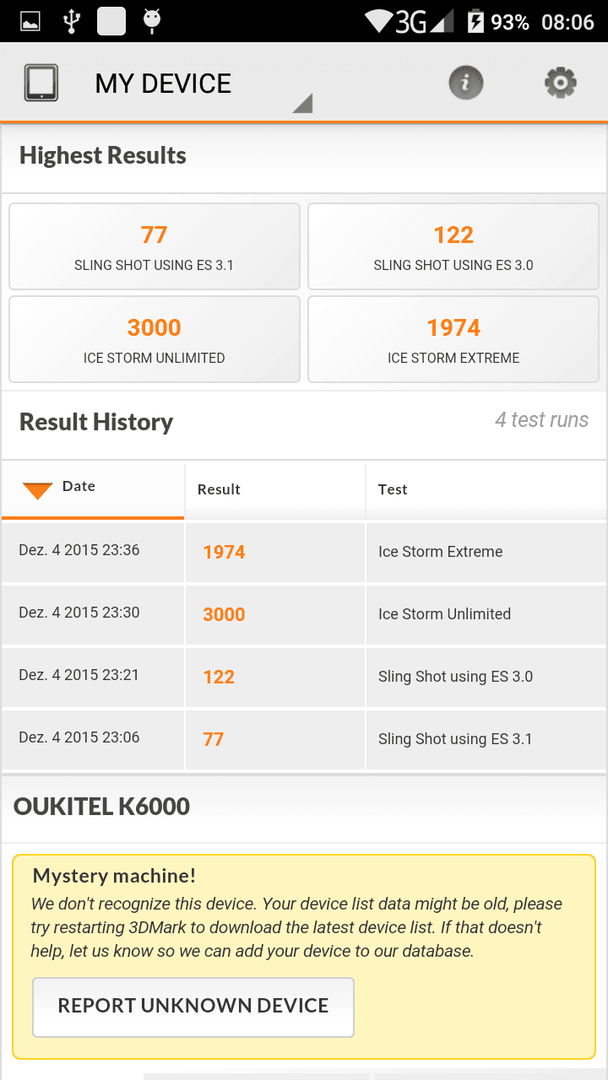This screenshot has height=1080, width=608.
Task: Open Sling Shot ES 3.1 score tile
Action: point(154,246)
